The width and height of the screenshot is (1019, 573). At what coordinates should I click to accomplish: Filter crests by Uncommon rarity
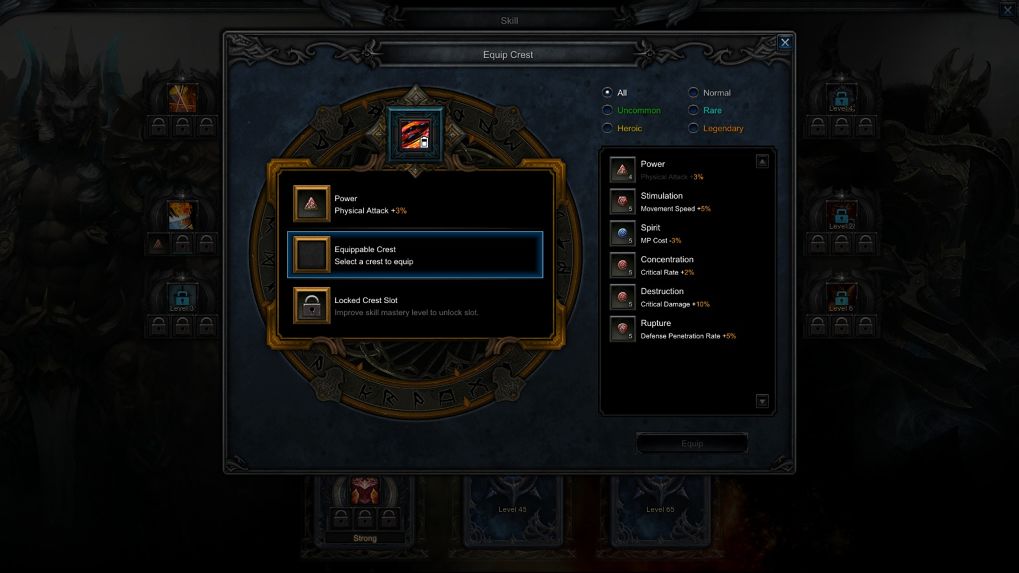[607, 110]
